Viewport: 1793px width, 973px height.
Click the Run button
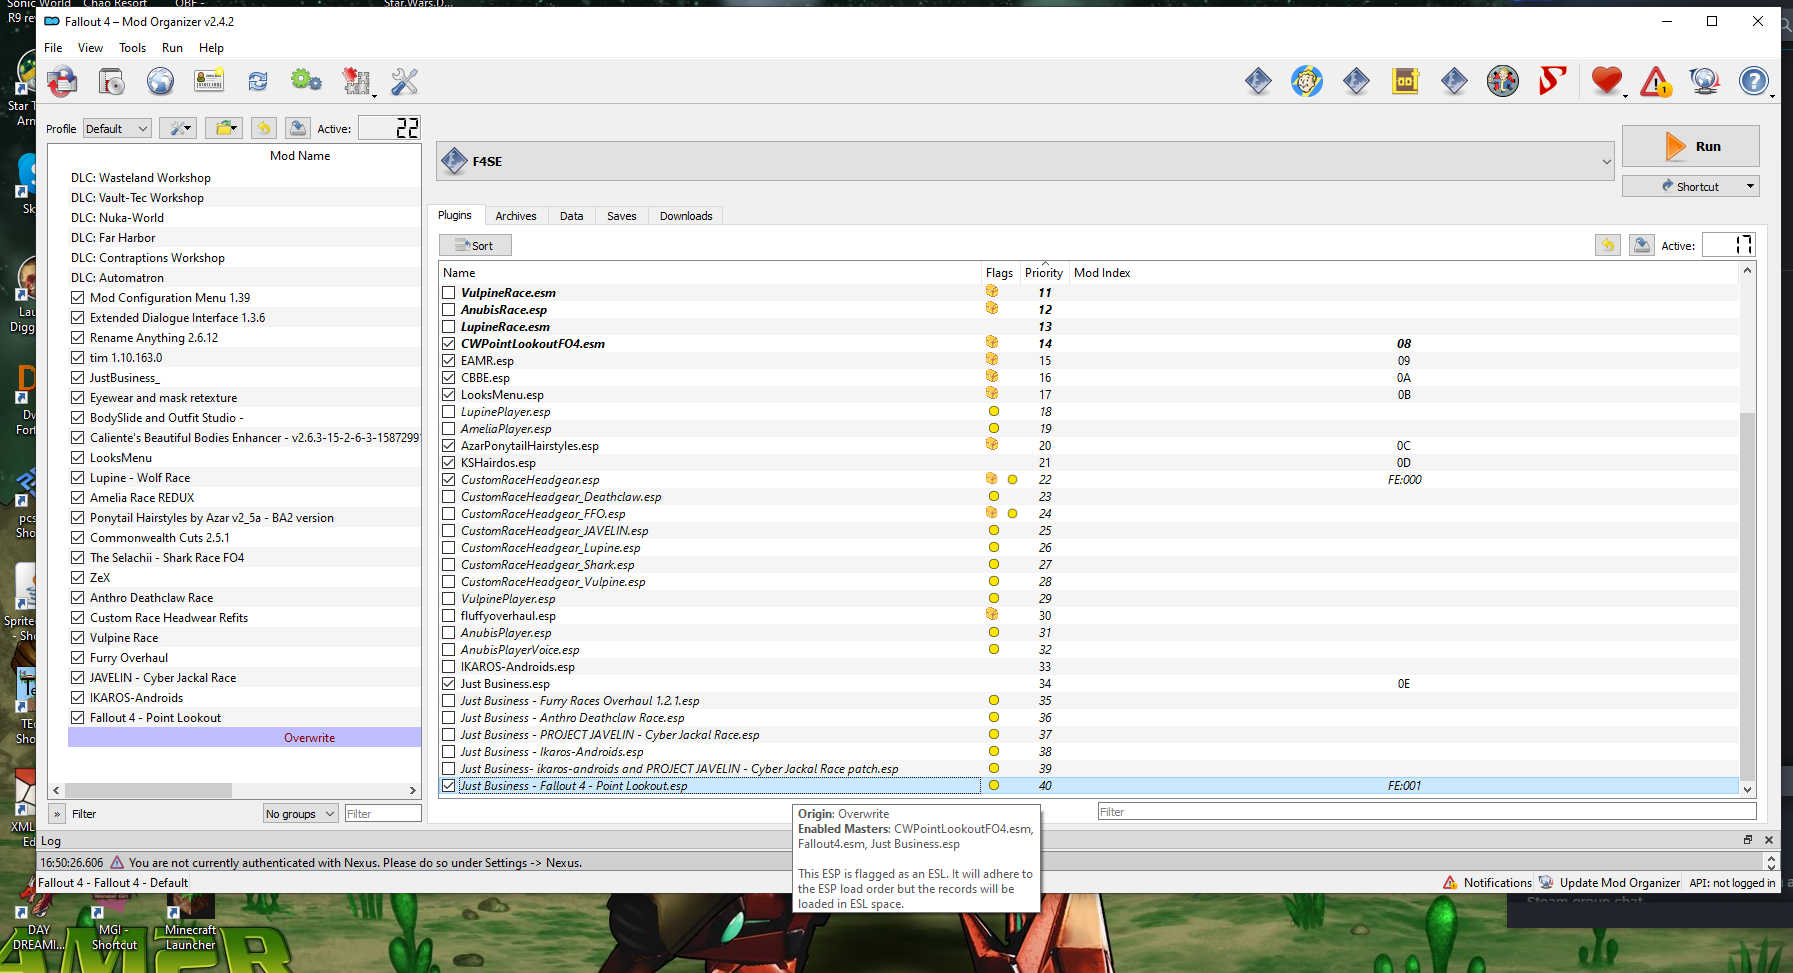[1690, 146]
